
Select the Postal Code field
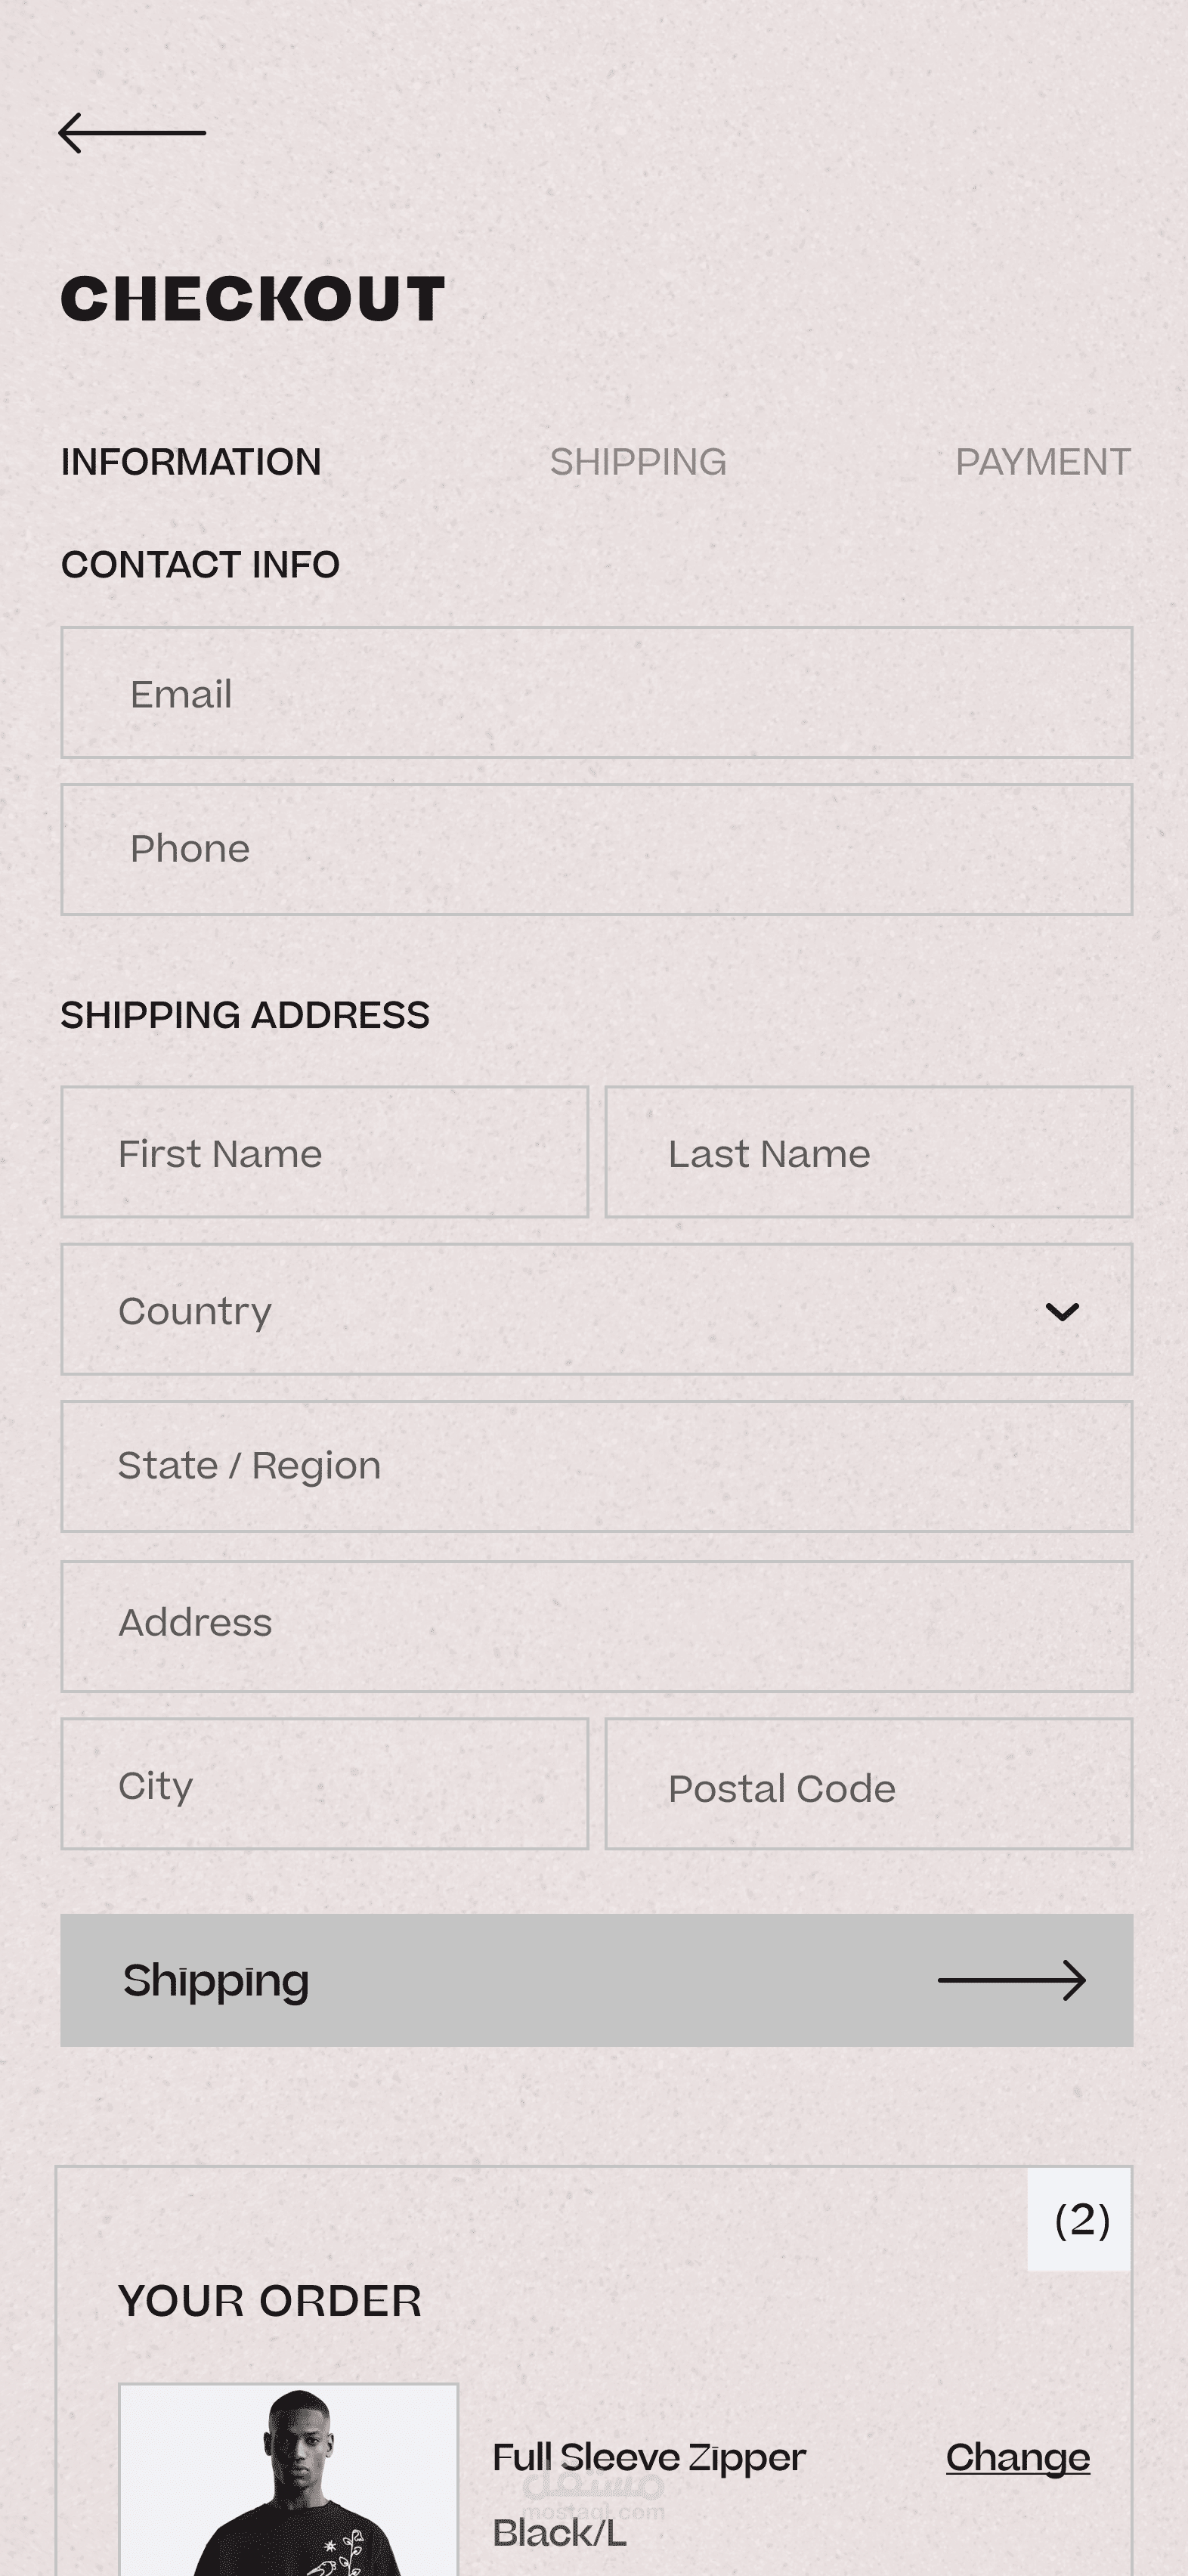pos(869,1784)
